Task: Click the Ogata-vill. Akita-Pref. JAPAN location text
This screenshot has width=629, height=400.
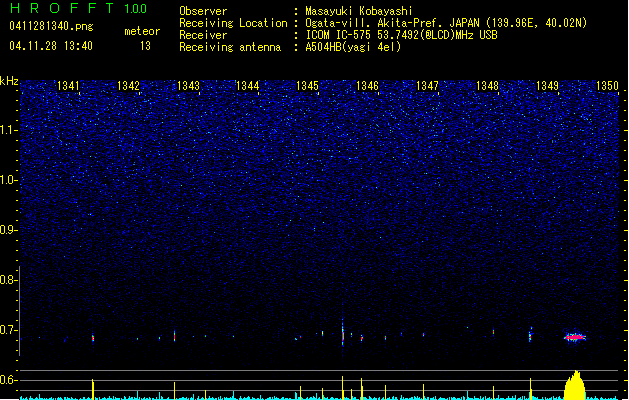Action: pos(392,23)
